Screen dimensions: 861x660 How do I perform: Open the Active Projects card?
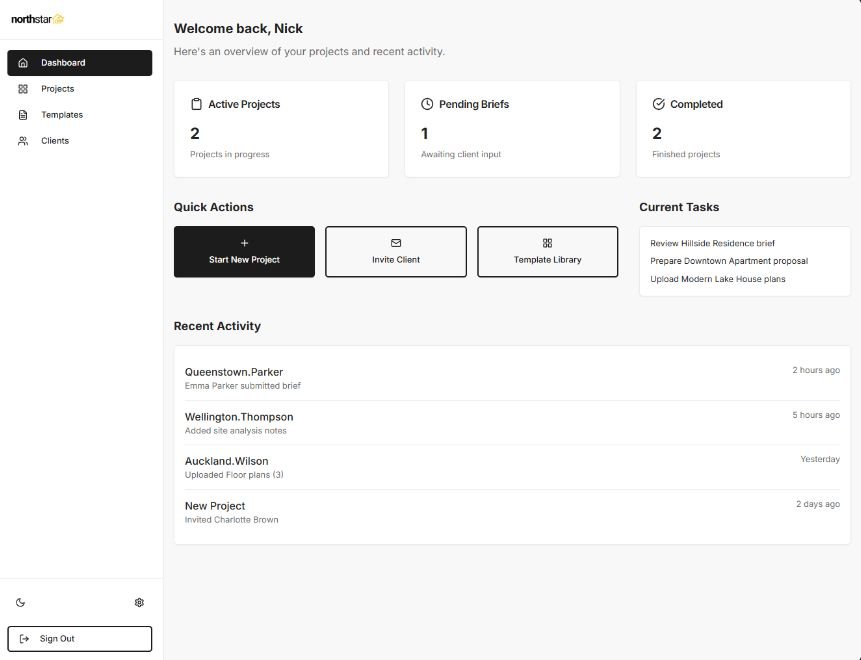pyautogui.click(x=281, y=129)
